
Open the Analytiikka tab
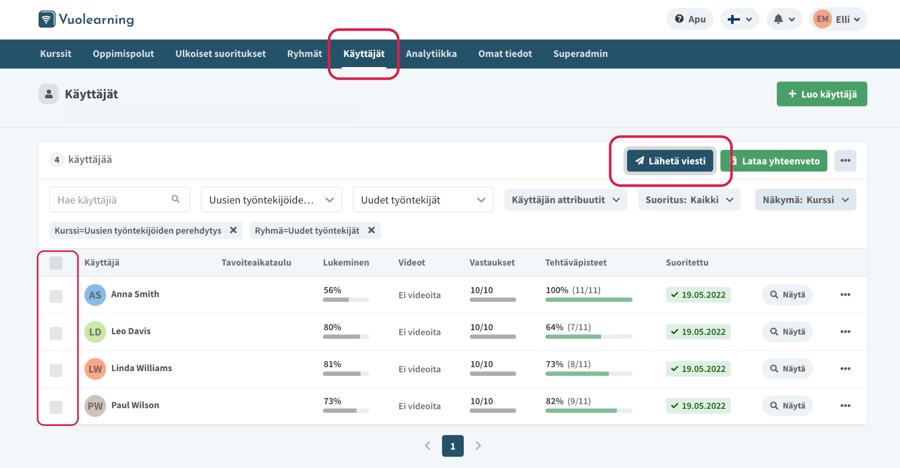click(x=431, y=54)
